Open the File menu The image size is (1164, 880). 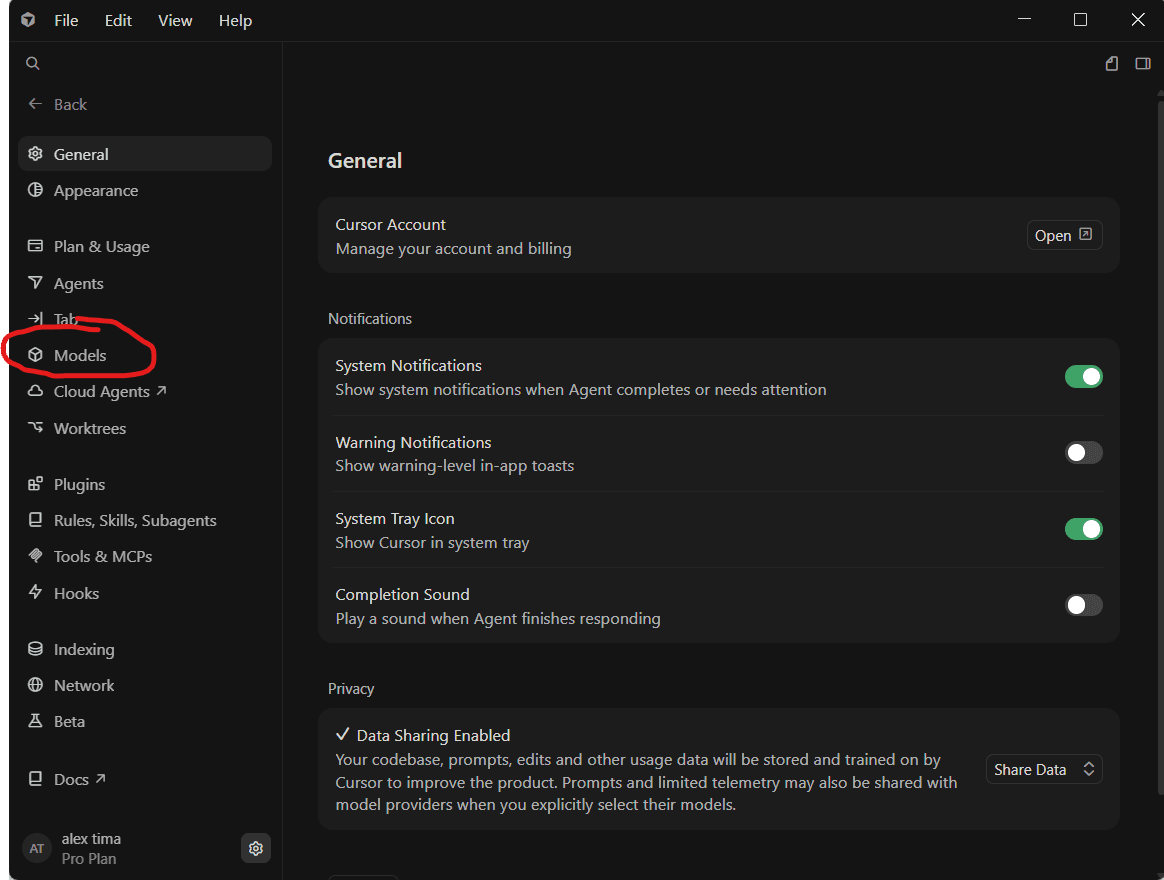tap(66, 21)
